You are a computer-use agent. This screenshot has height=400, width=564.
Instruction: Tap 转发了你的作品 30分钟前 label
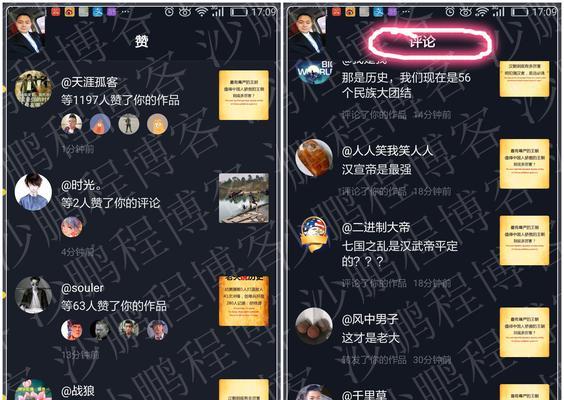[396, 360]
